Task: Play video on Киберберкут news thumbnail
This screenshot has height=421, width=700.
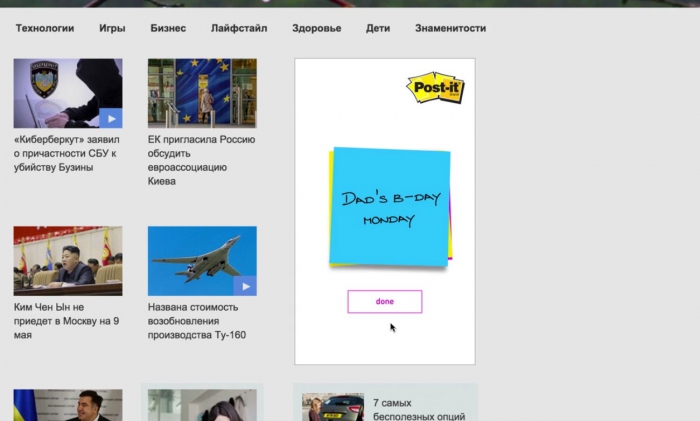Action: coord(111,118)
